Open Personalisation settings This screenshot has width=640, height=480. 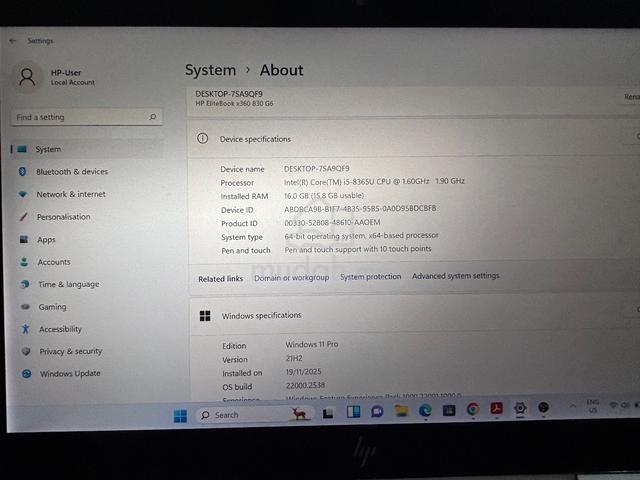coord(63,217)
